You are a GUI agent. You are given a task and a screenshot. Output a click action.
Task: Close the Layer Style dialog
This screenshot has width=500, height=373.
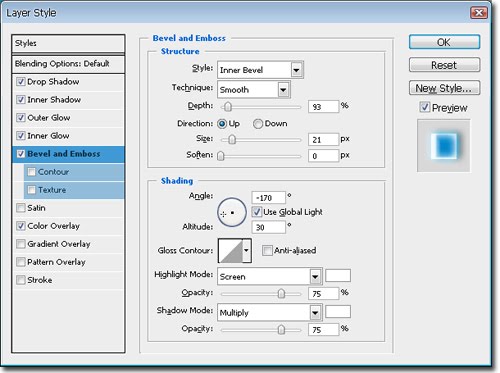click(479, 13)
